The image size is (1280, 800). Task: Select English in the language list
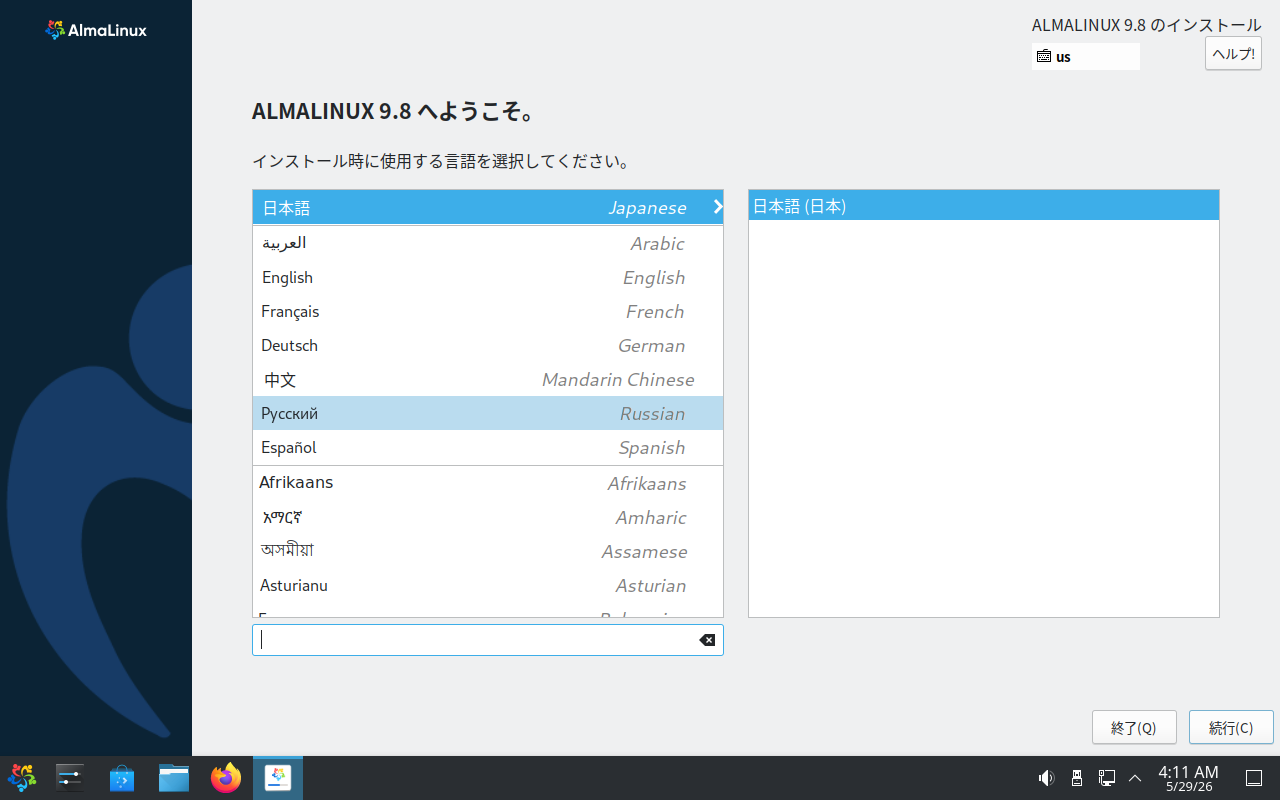click(488, 277)
